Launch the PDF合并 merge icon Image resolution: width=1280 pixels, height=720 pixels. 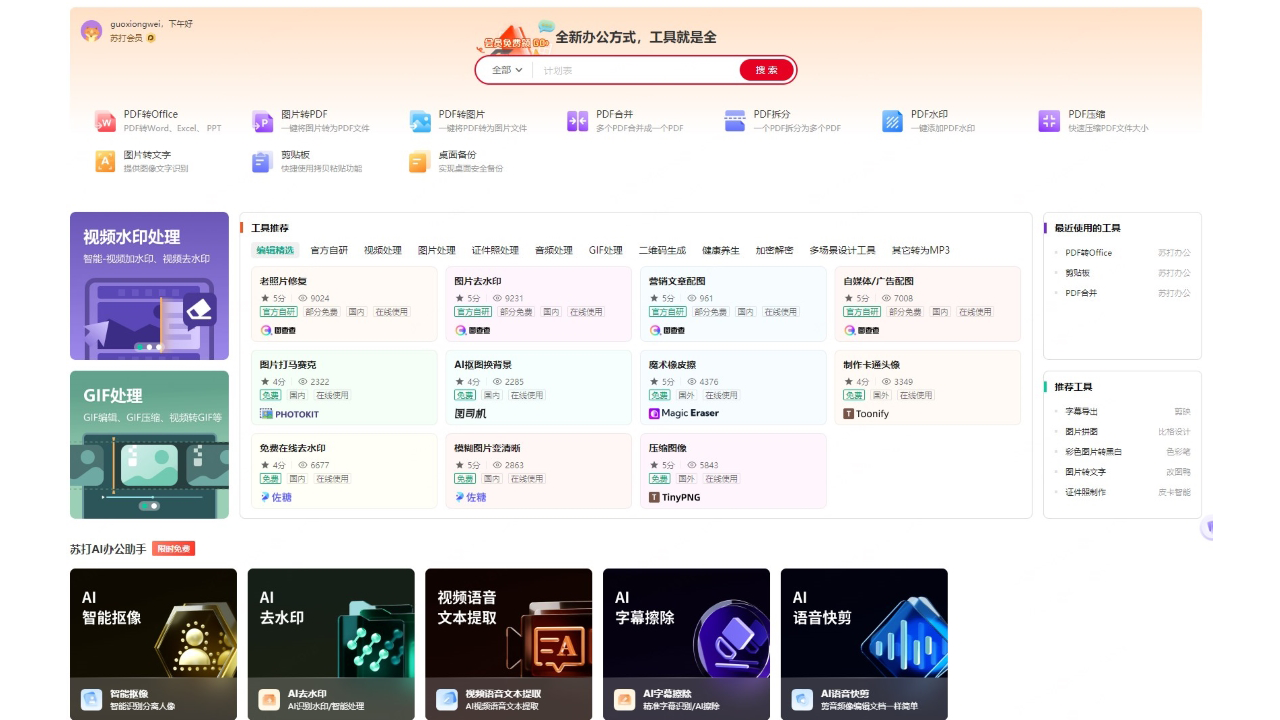(x=577, y=121)
